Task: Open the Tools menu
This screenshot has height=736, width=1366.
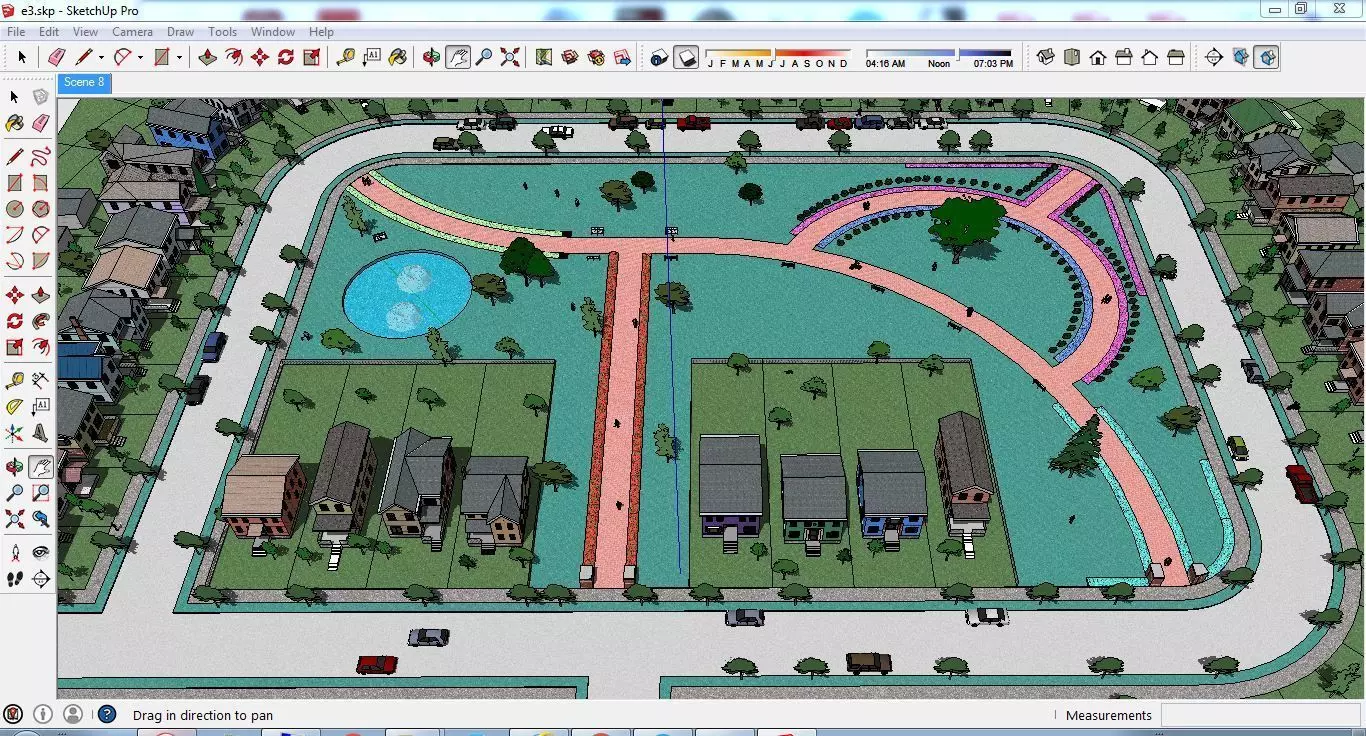Action: coord(222,32)
